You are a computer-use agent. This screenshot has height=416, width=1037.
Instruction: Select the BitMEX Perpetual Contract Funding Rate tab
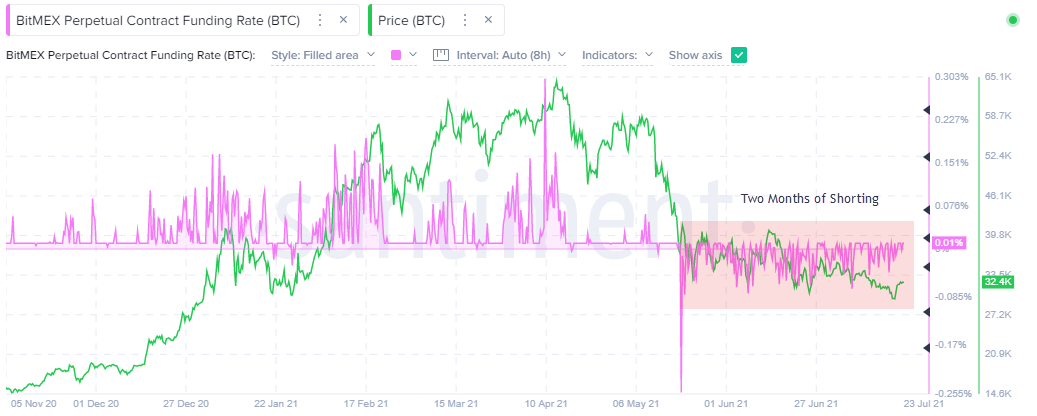[157, 20]
